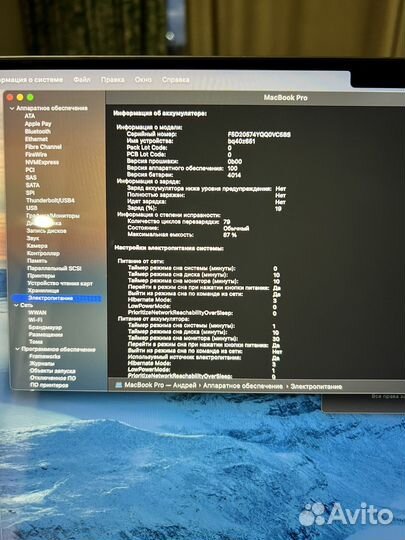Select the highlighted Электропитание item
The height and width of the screenshot is (540, 405).
[57, 298]
